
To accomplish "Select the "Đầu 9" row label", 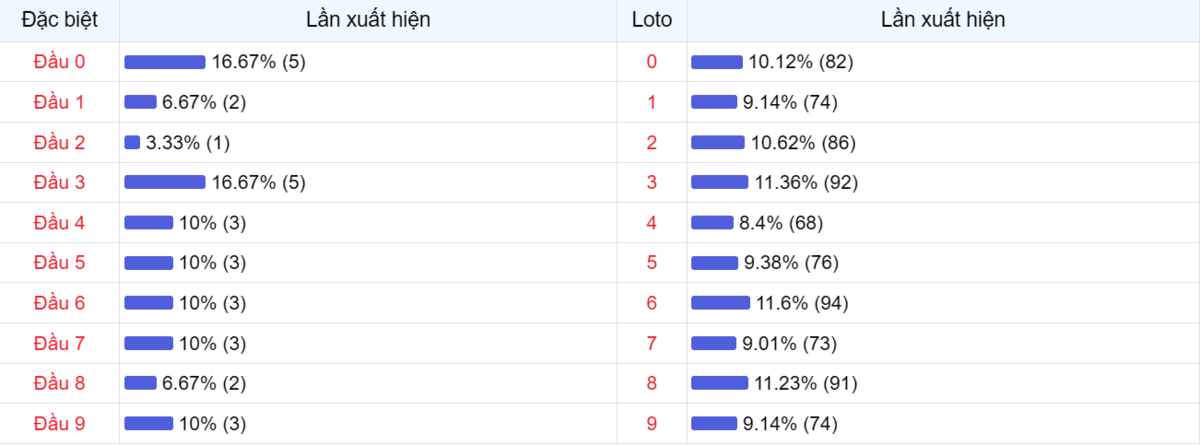I will pyautogui.click(x=59, y=423).
